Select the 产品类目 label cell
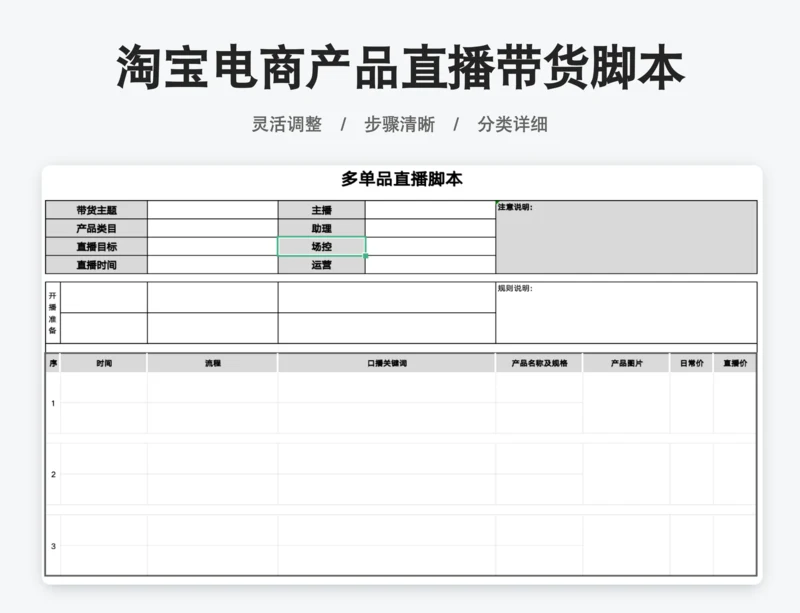 pyautogui.click(x=96, y=228)
